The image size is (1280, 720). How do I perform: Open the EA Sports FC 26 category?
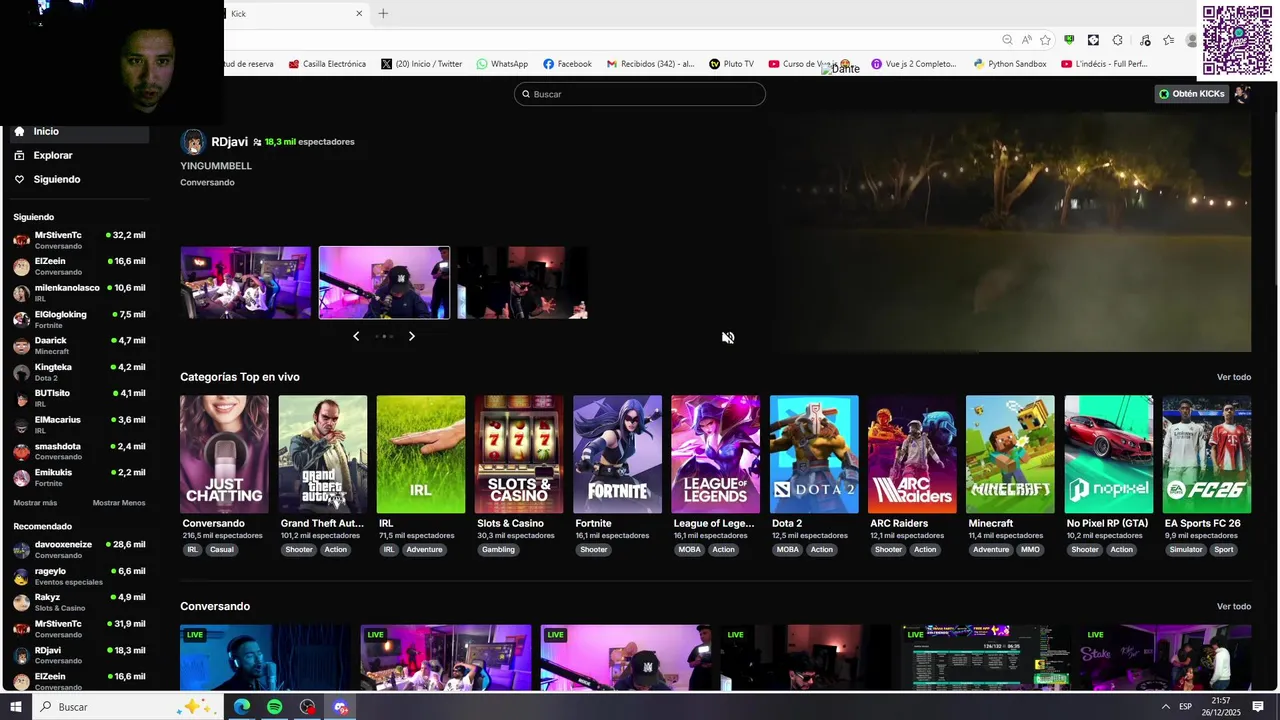pyautogui.click(x=1207, y=454)
